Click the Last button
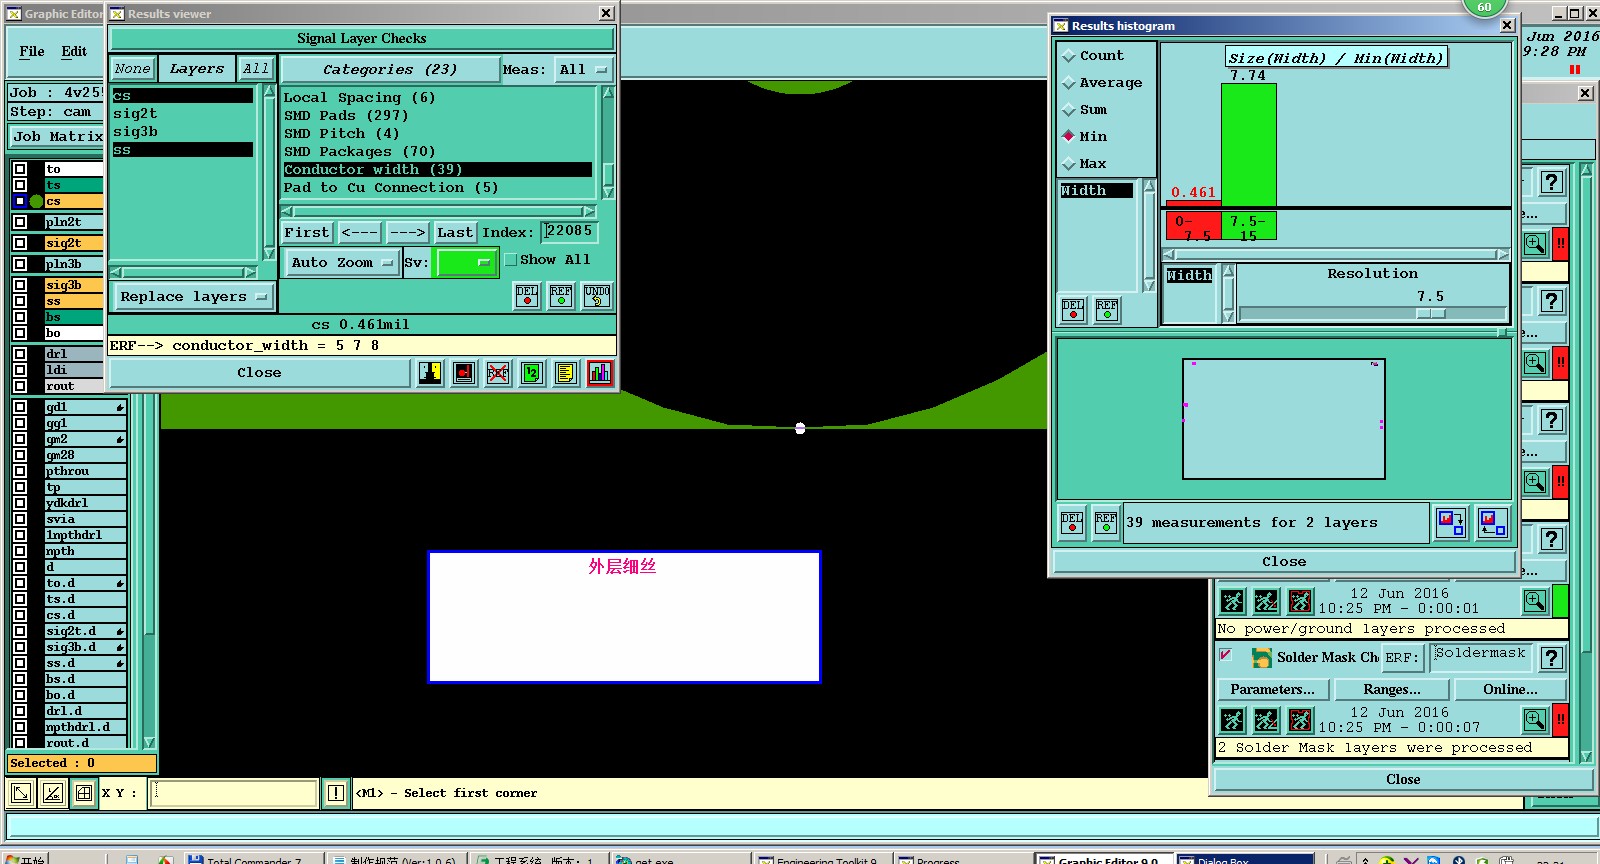The width and height of the screenshot is (1600, 864). click(x=455, y=233)
